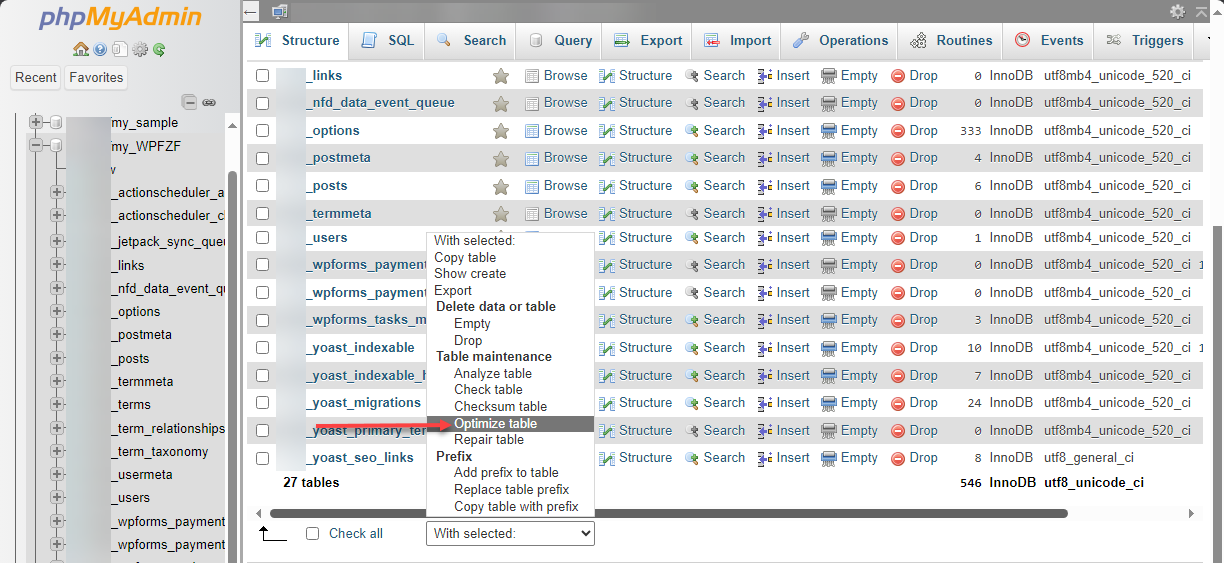Expand _links table node in sidebar tree
Image resolution: width=1224 pixels, height=563 pixels.
click(x=56, y=265)
